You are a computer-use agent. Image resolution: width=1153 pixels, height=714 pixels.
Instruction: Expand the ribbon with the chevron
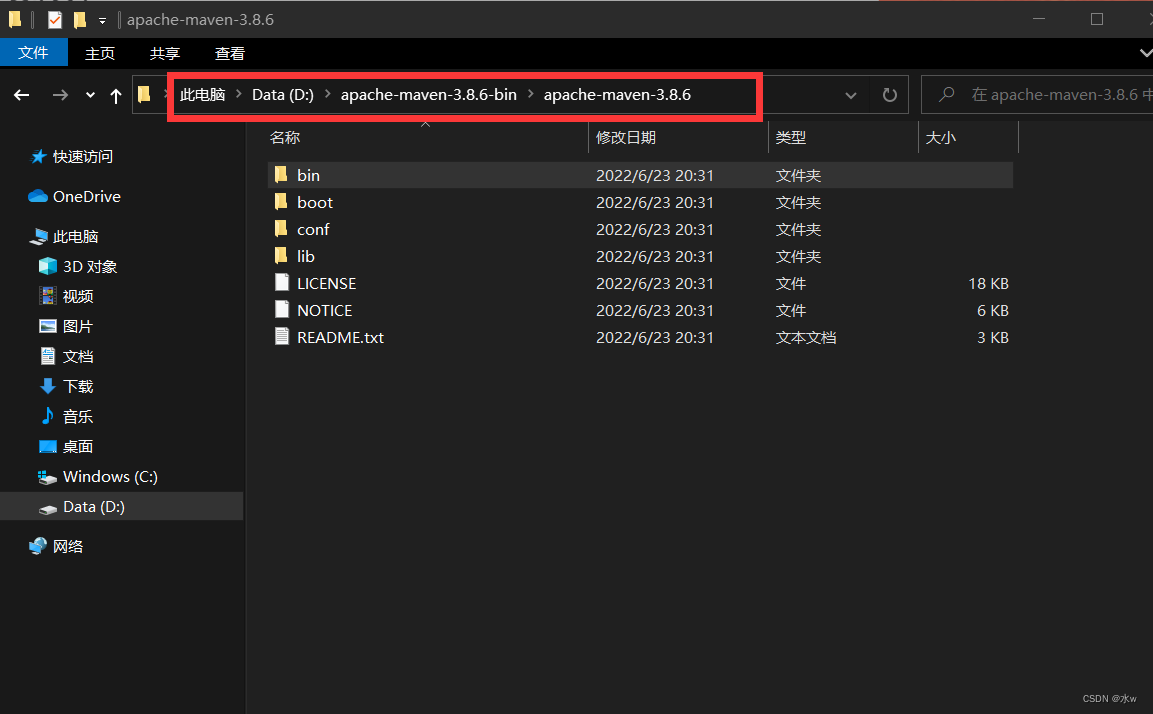(1145, 53)
